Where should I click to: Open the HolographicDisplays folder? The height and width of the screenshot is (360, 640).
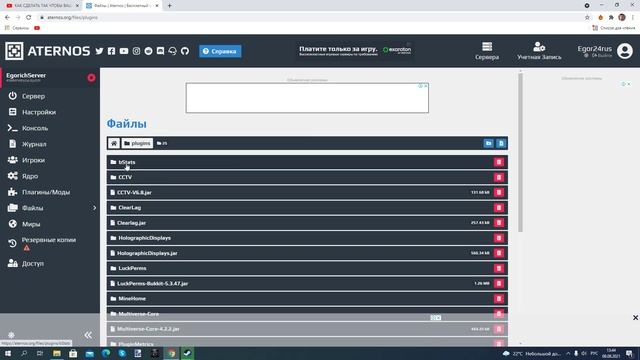tap(144, 238)
